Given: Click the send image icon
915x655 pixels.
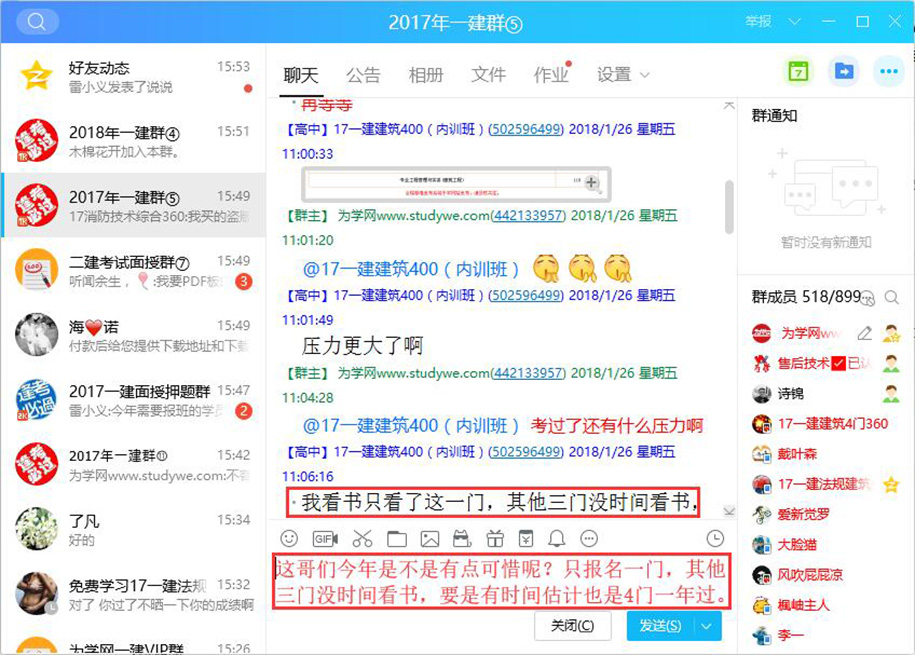Looking at the screenshot, I should tap(430, 539).
